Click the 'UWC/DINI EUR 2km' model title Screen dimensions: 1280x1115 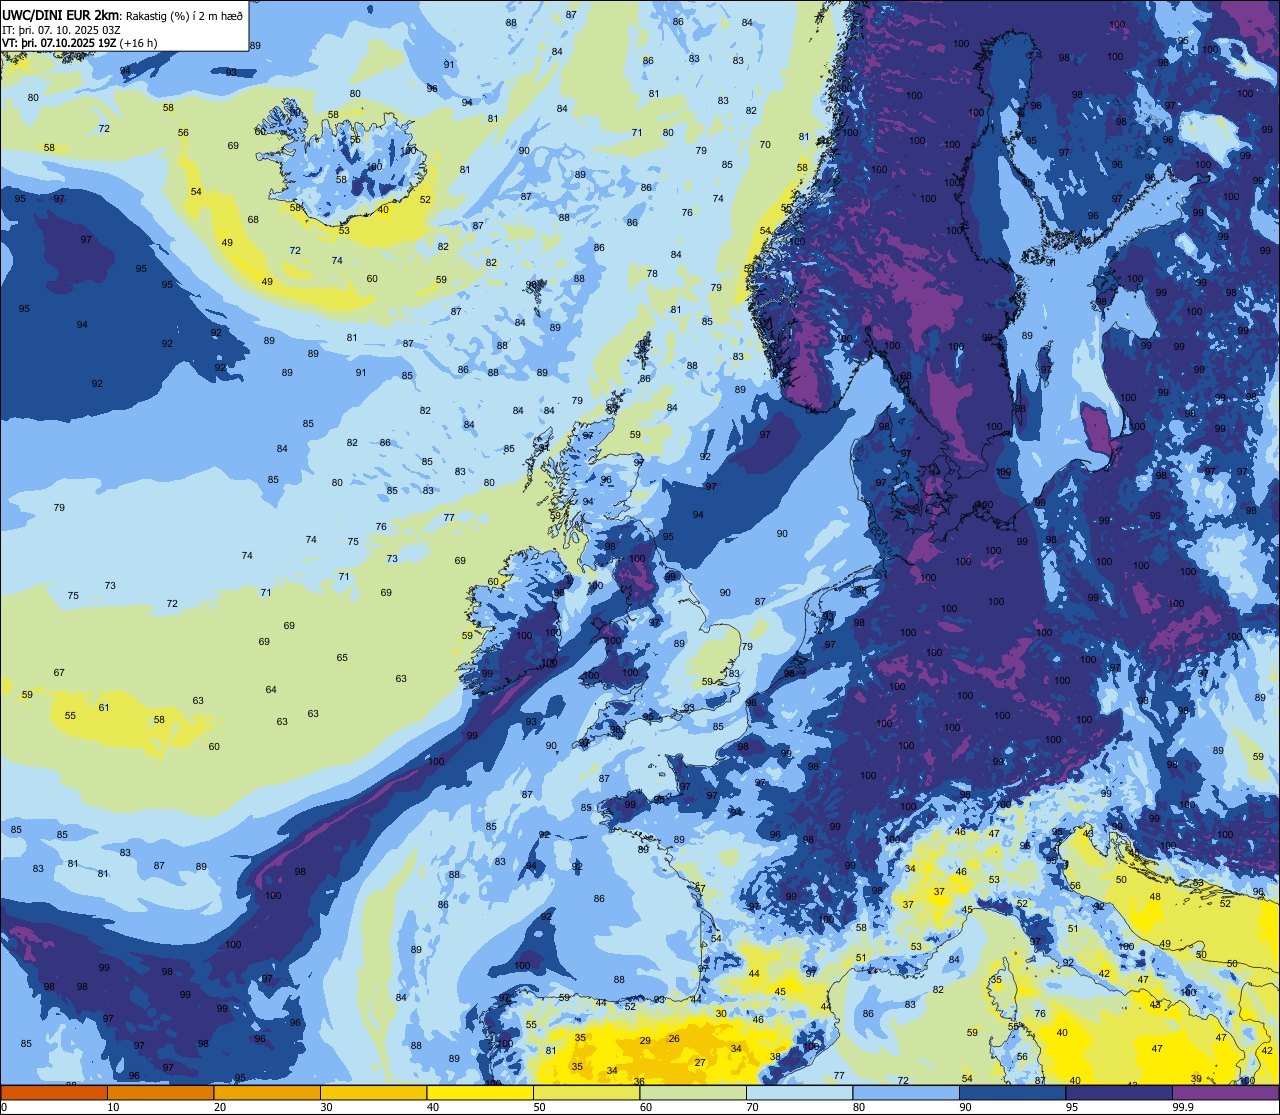point(61,15)
